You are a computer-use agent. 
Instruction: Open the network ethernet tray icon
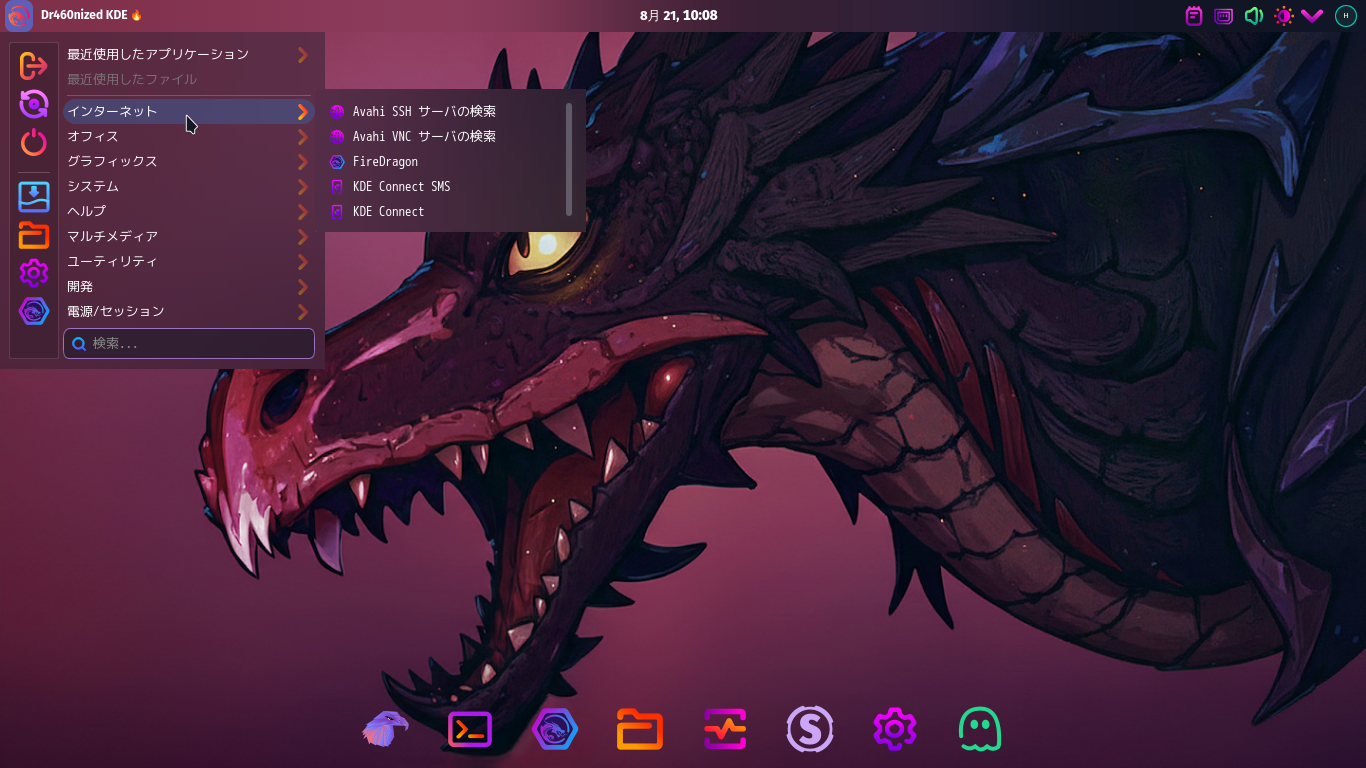(x=1223, y=16)
